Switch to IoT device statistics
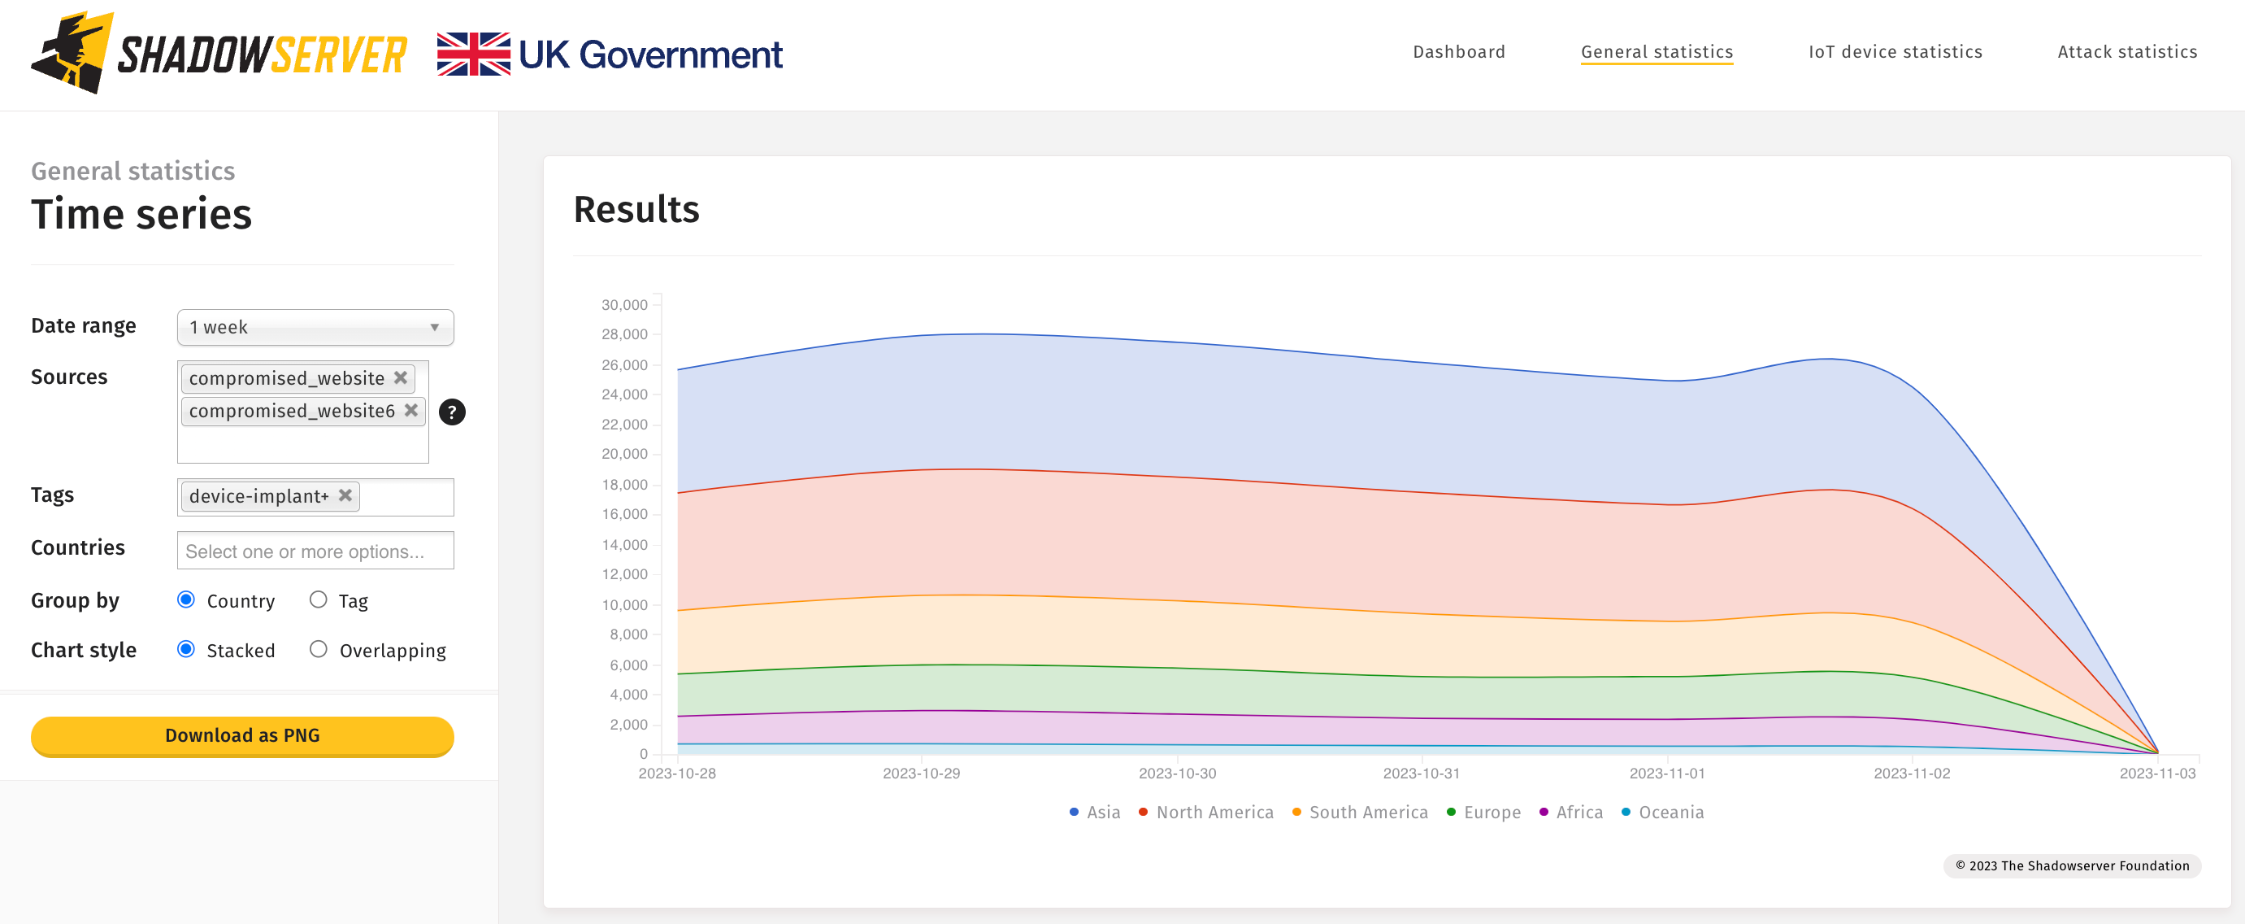Screen dimensions: 2245x924 point(1895,51)
